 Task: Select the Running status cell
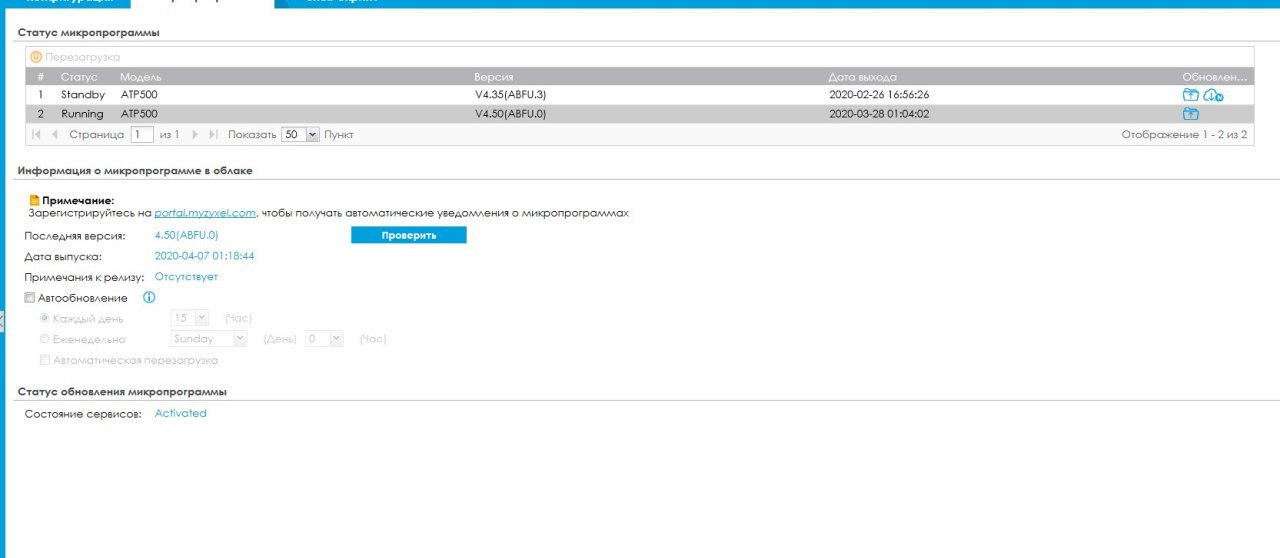pos(82,114)
